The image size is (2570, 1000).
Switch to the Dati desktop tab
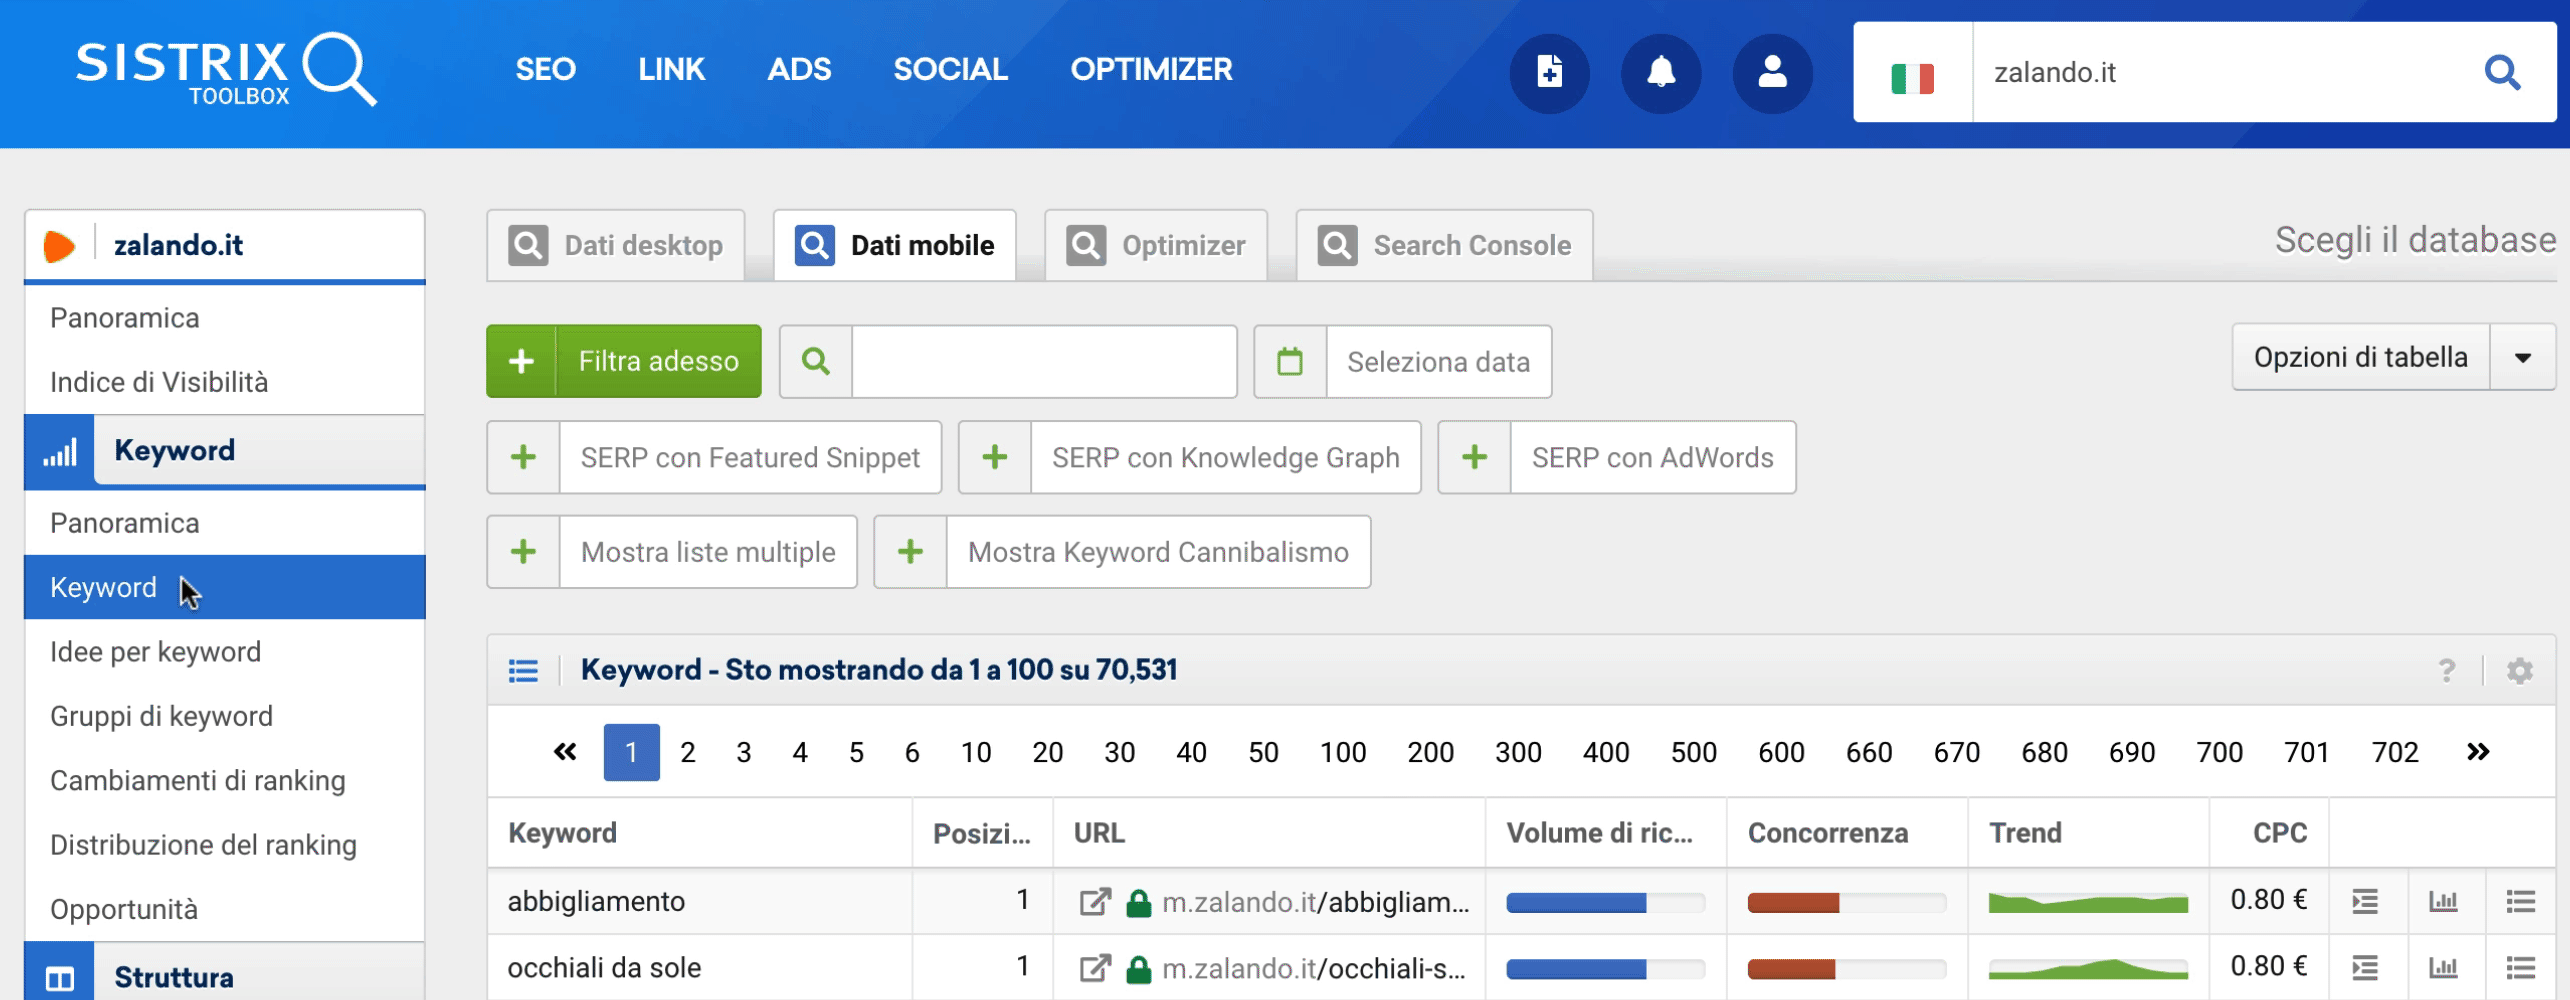(x=616, y=245)
